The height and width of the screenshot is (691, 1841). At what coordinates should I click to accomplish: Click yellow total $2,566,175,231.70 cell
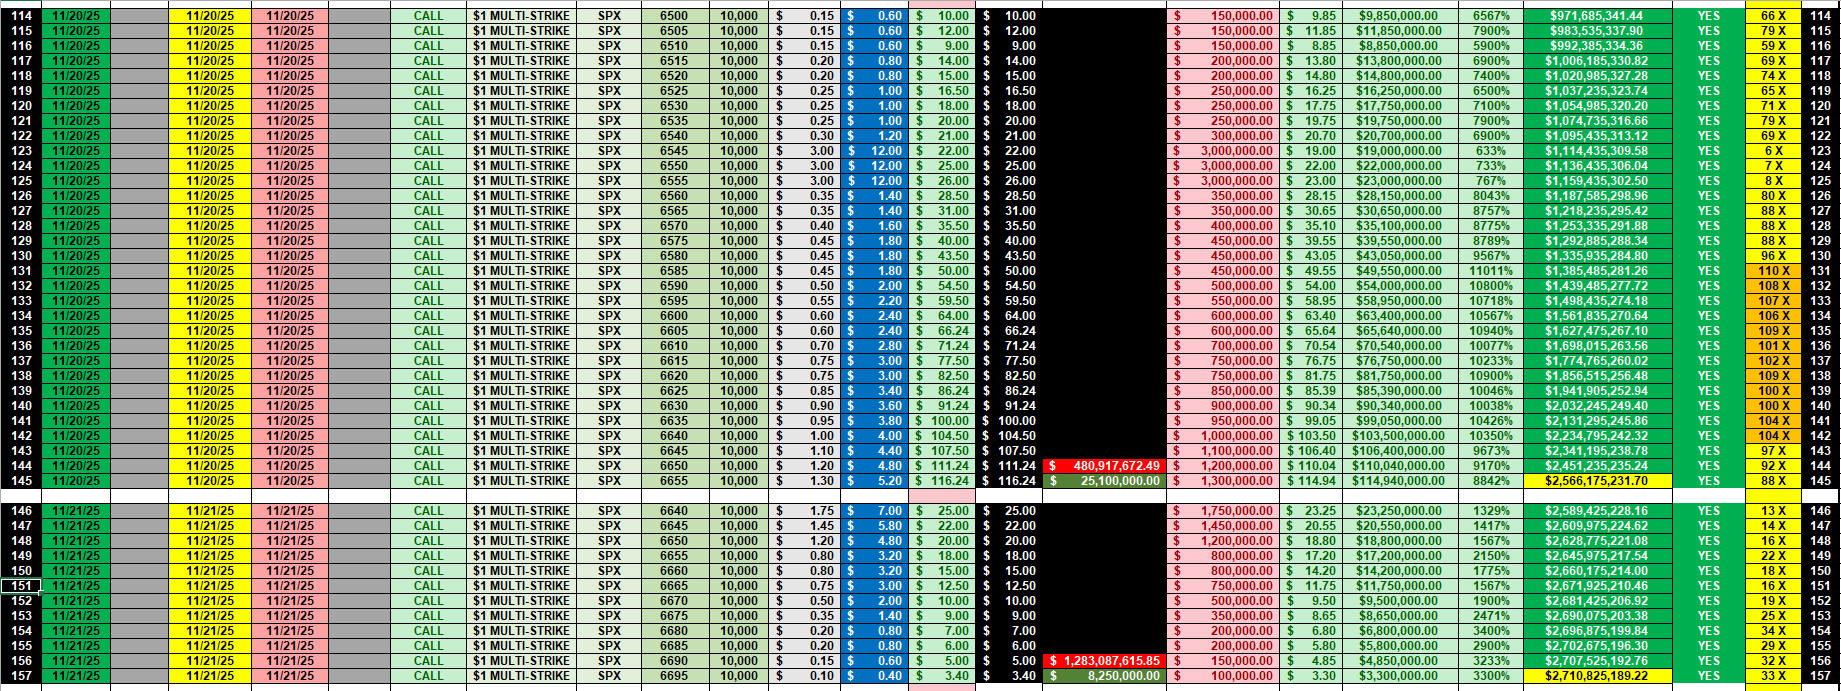(1597, 481)
